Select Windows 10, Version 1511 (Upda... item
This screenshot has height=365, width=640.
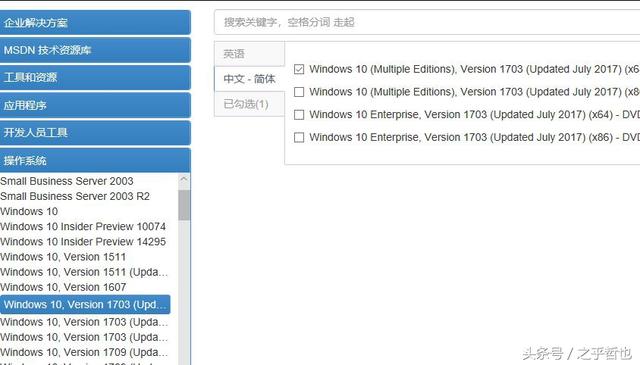point(84,272)
